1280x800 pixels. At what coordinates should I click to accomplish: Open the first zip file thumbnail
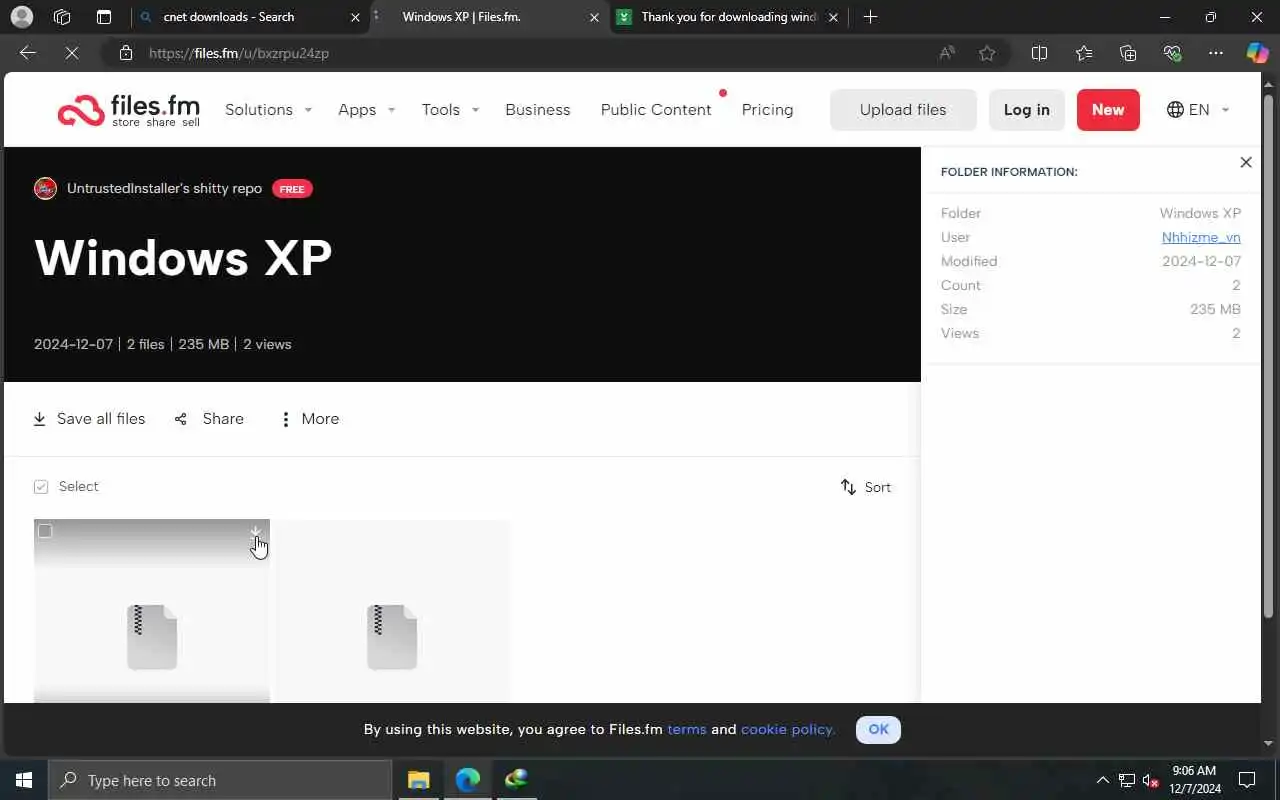tap(152, 611)
